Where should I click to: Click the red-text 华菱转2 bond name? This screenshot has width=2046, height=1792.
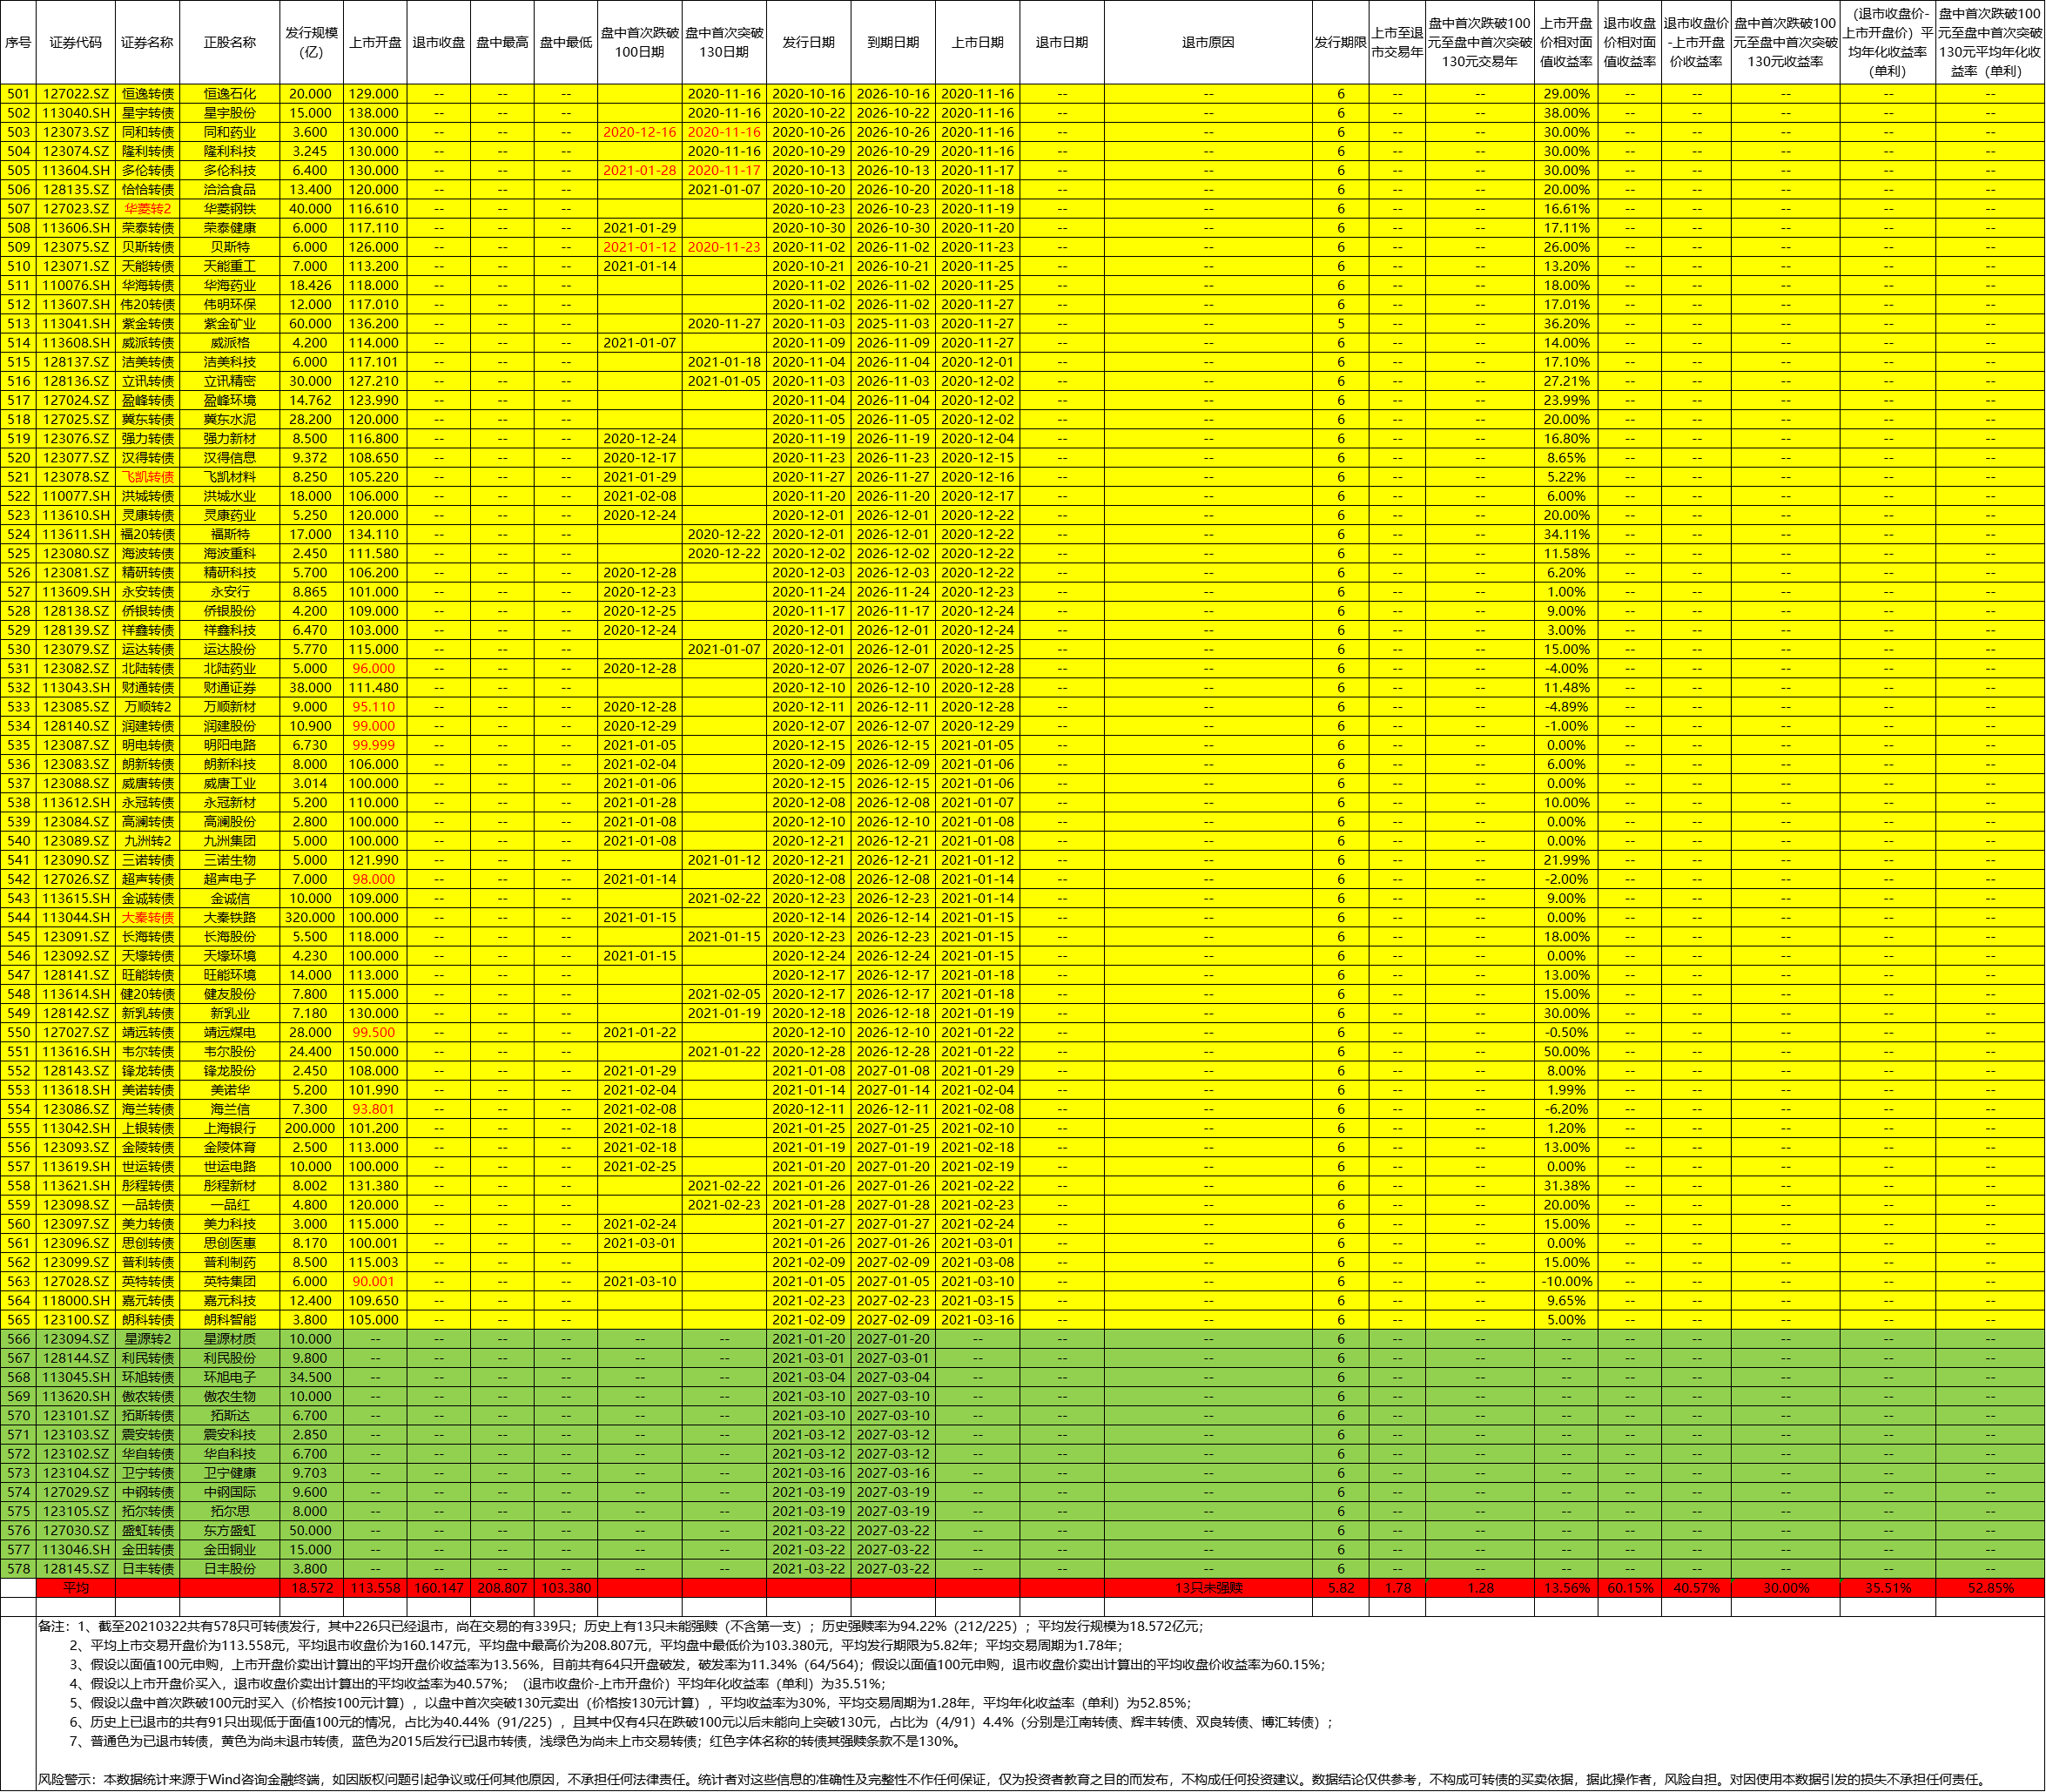(147, 209)
